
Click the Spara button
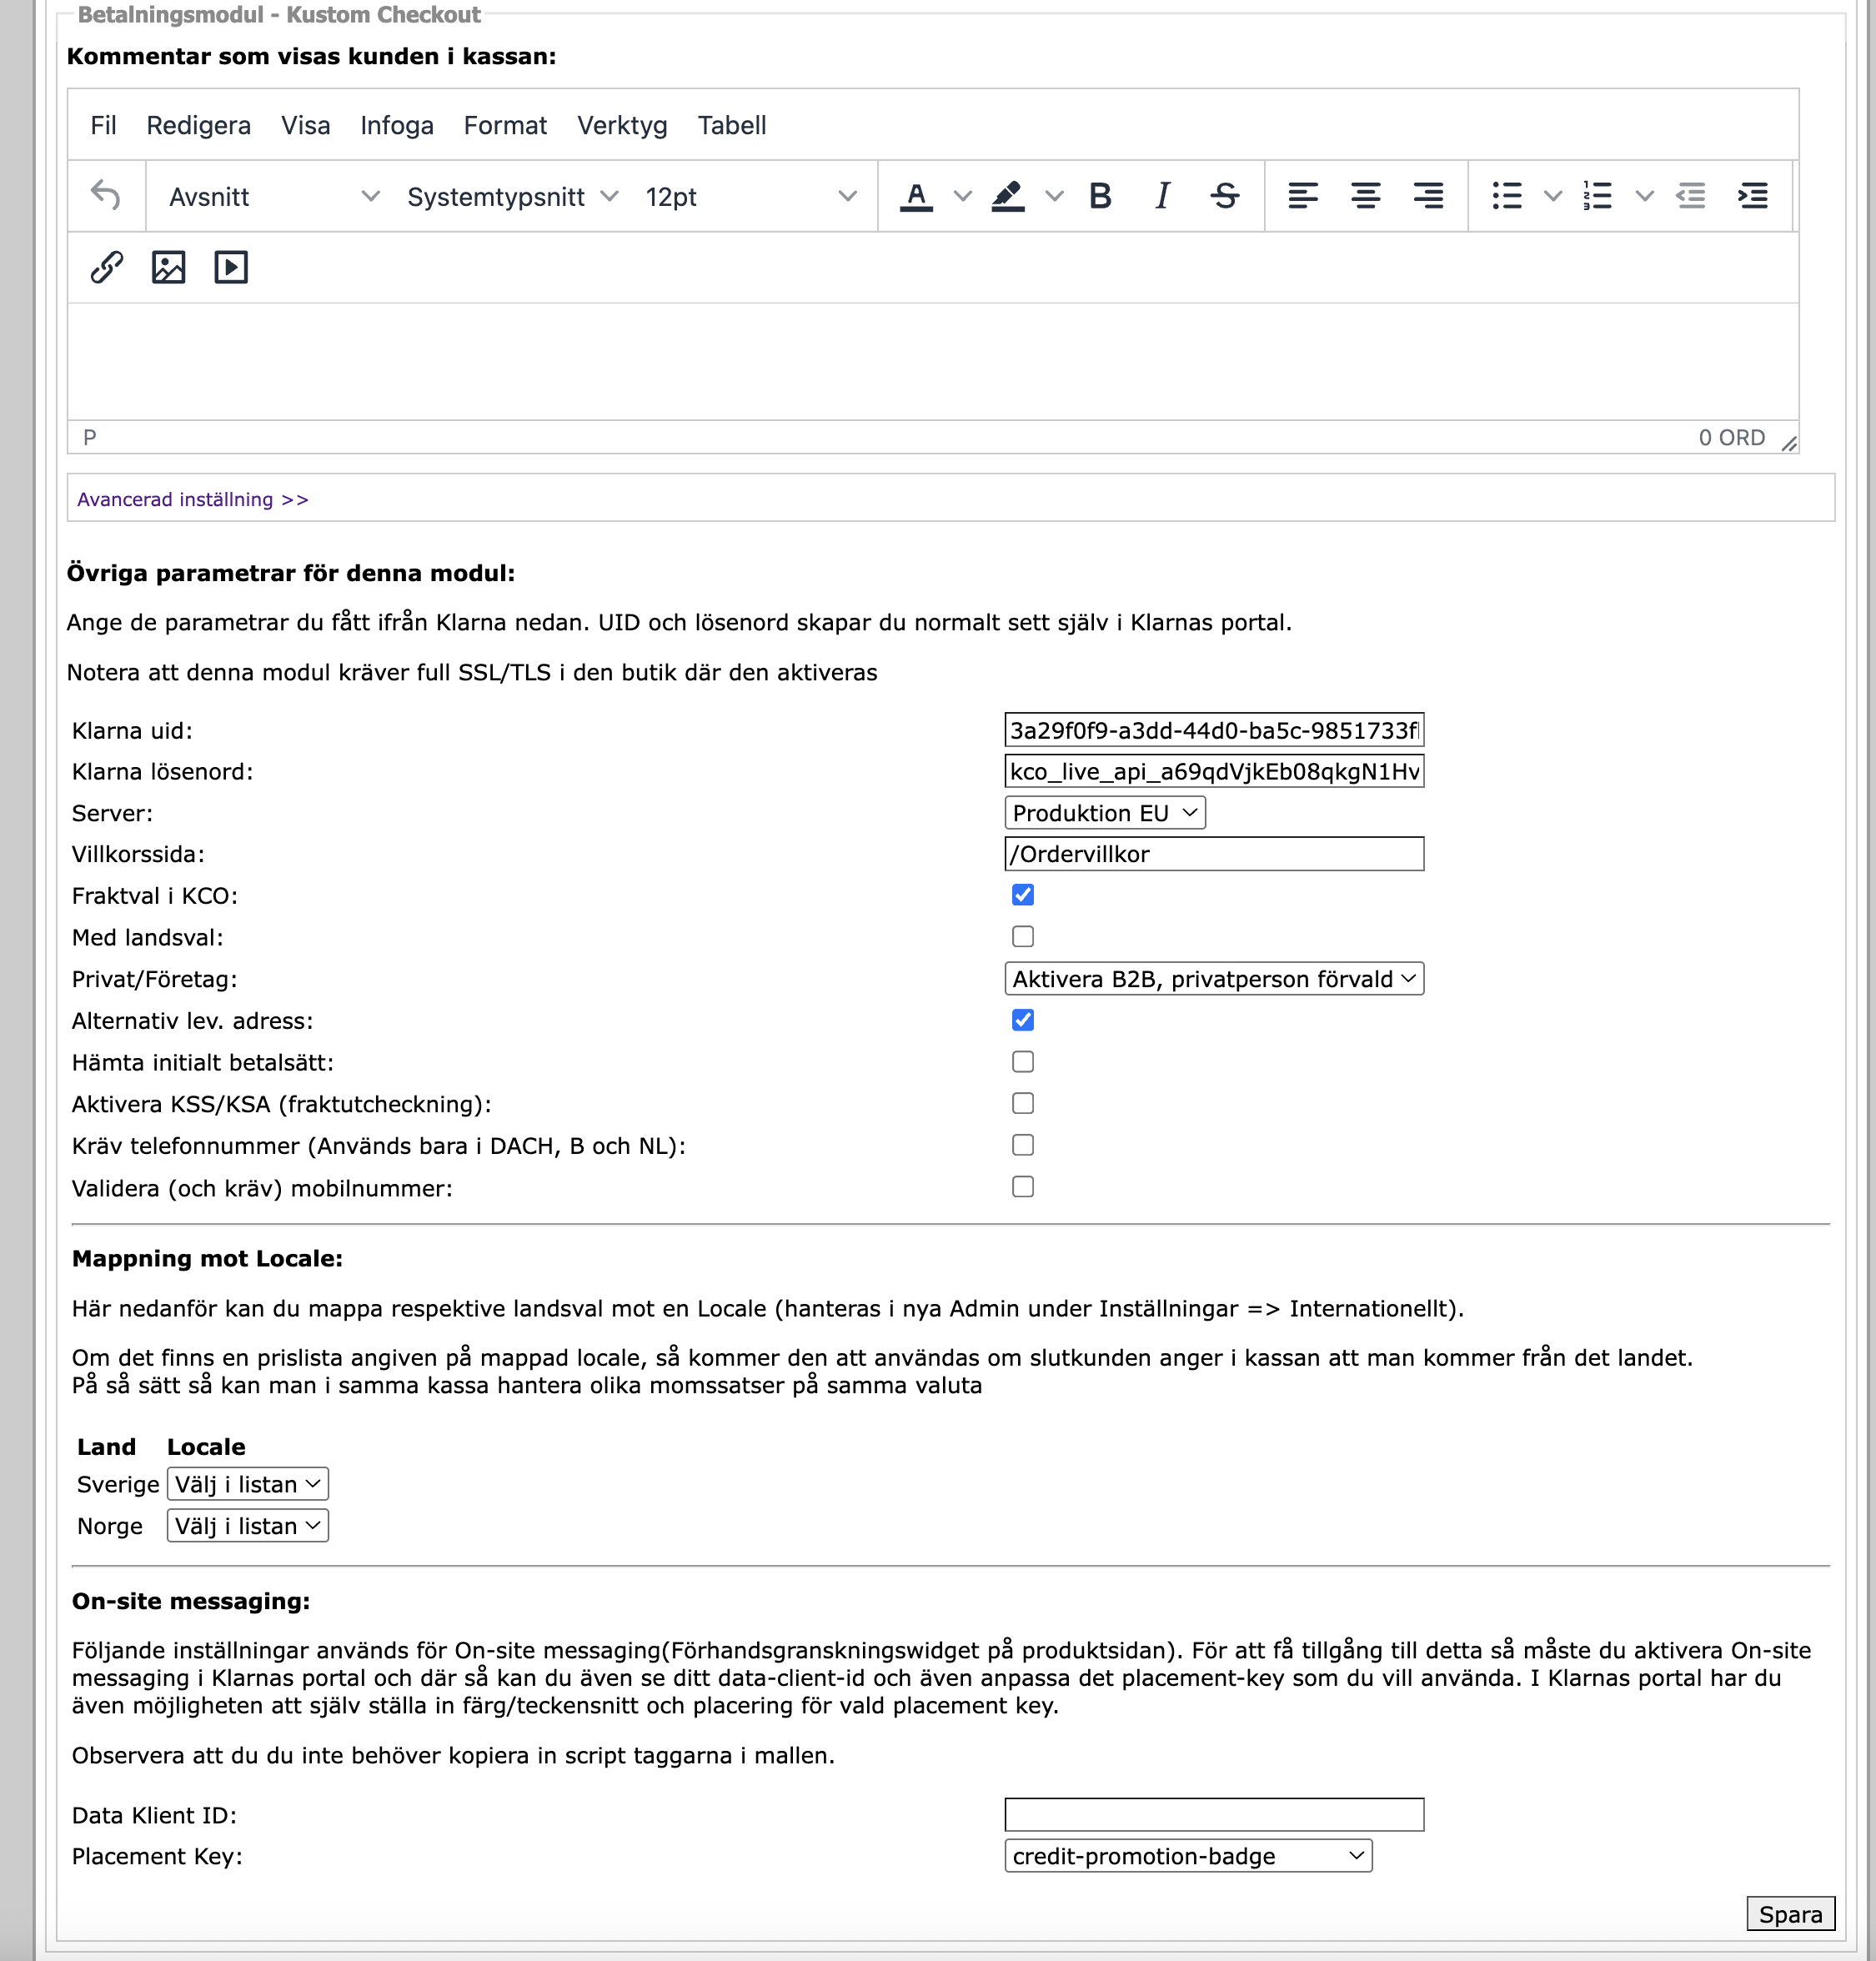click(x=1789, y=1914)
